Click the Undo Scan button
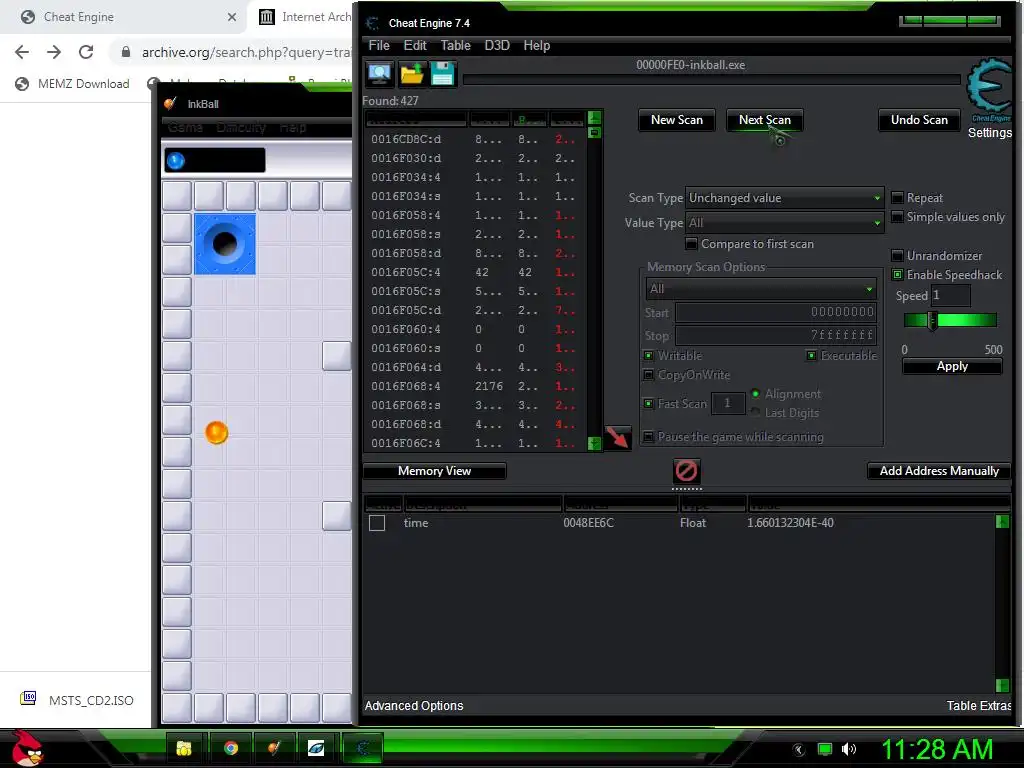1024x768 pixels. (x=919, y=120)
